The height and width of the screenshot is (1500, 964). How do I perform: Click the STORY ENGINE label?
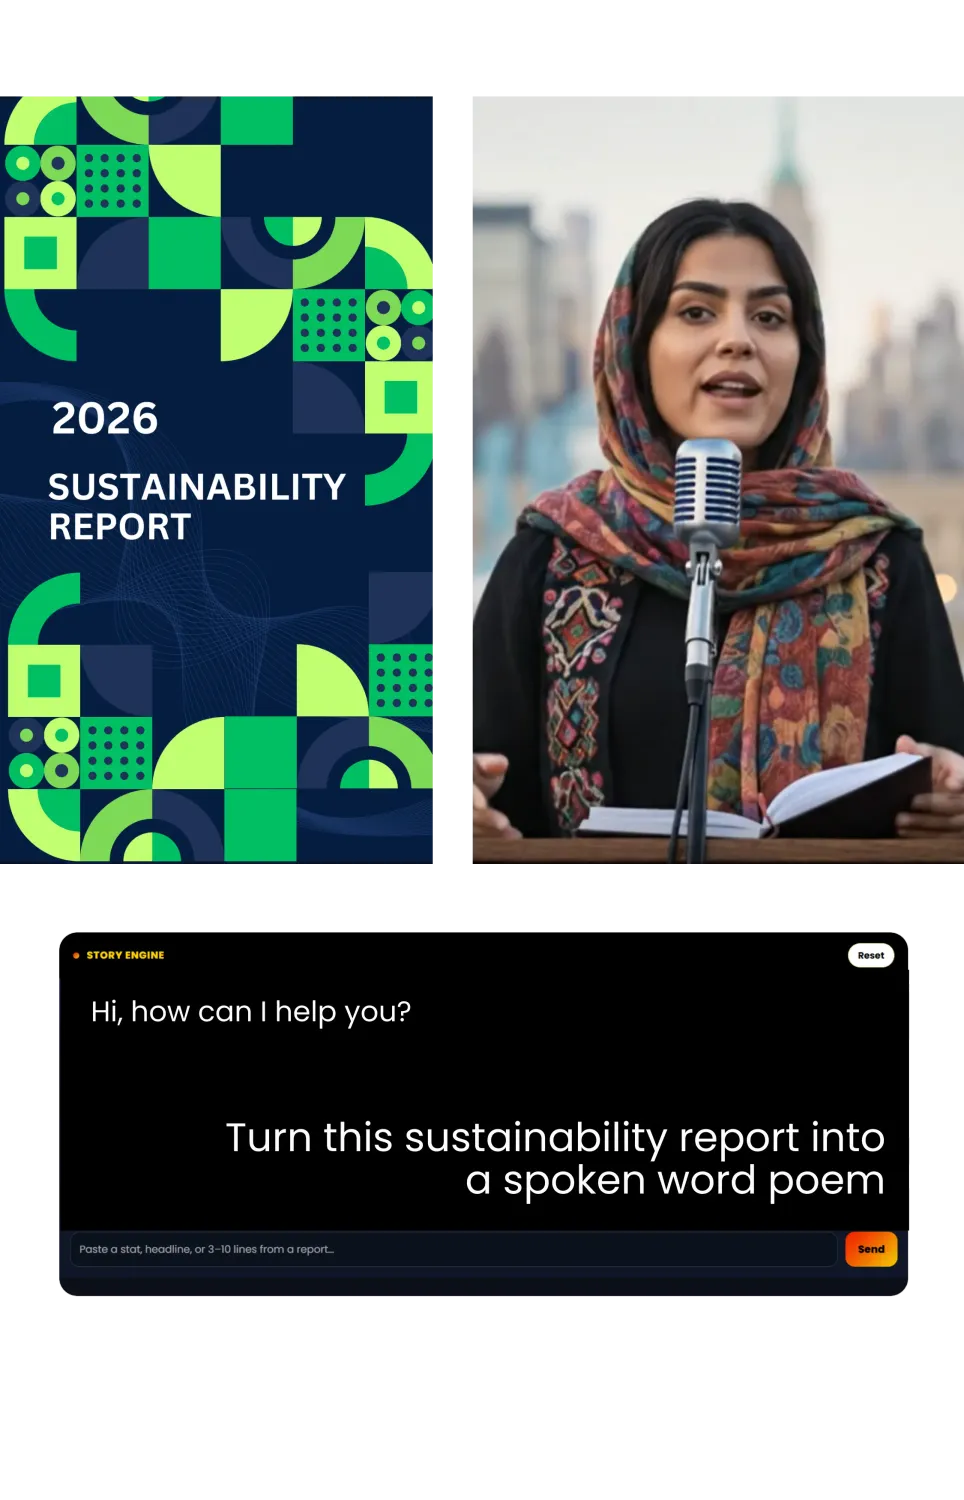(125, 955)
